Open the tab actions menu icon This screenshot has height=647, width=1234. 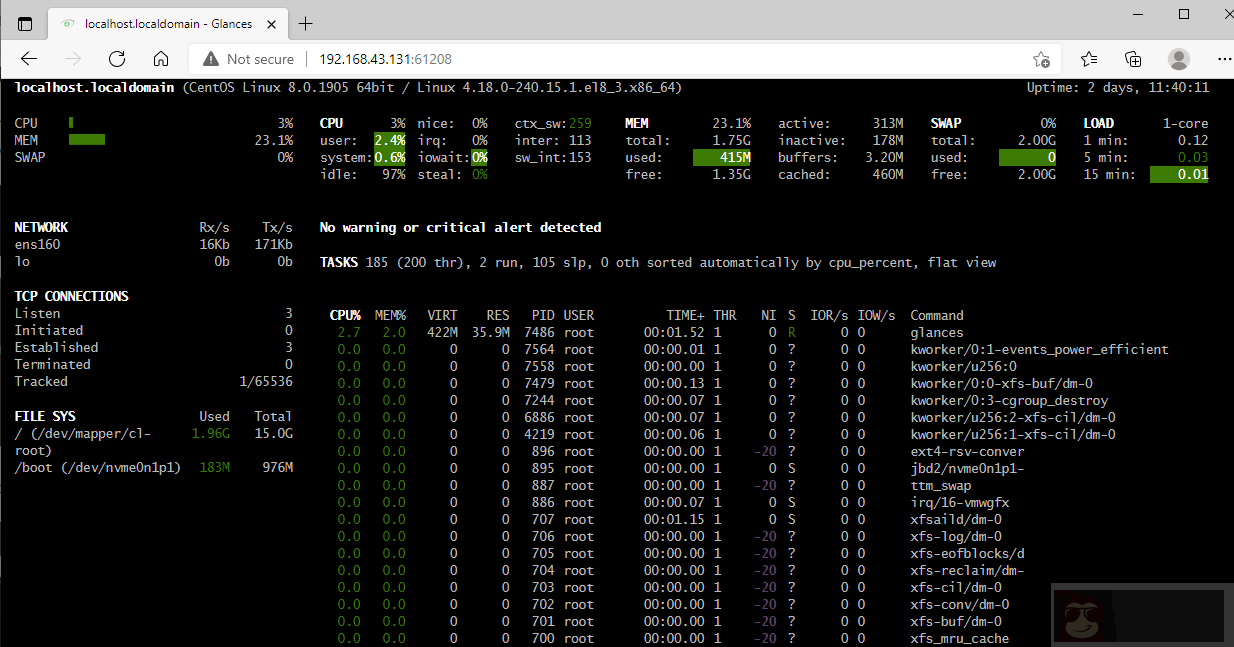coord(25,23)
